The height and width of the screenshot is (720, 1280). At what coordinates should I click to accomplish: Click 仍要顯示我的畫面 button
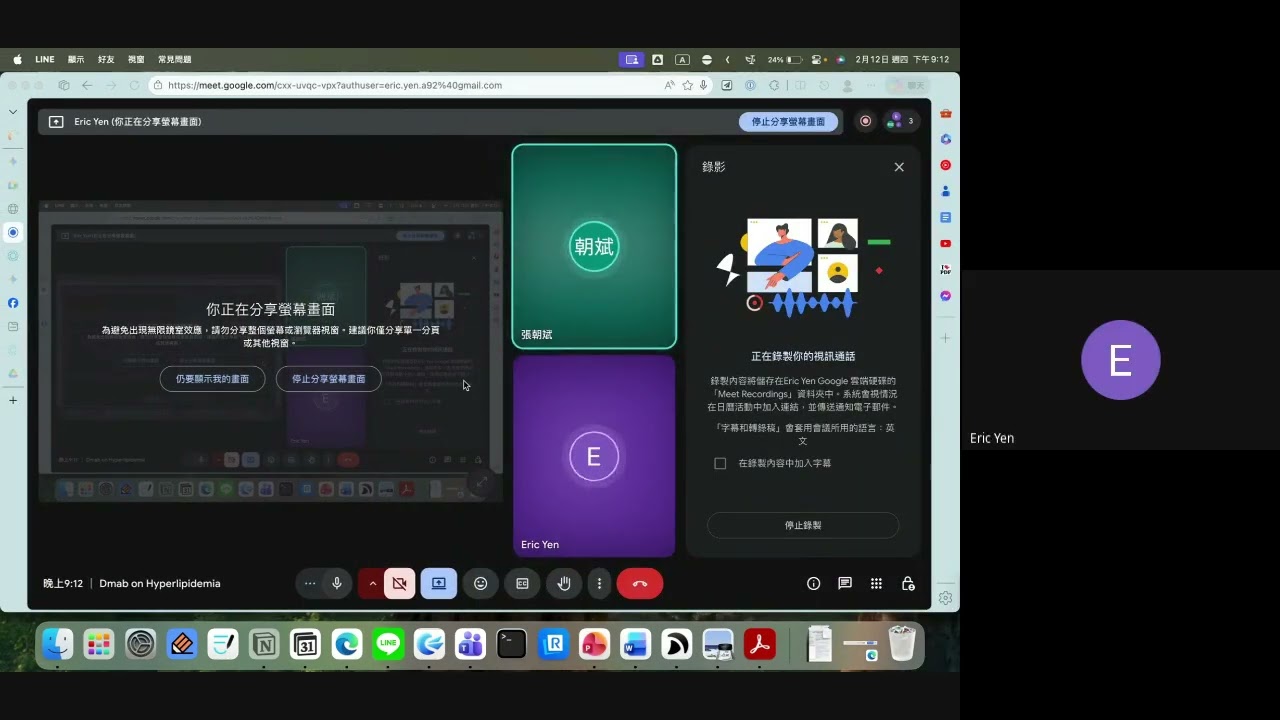(x=212, y=379)
